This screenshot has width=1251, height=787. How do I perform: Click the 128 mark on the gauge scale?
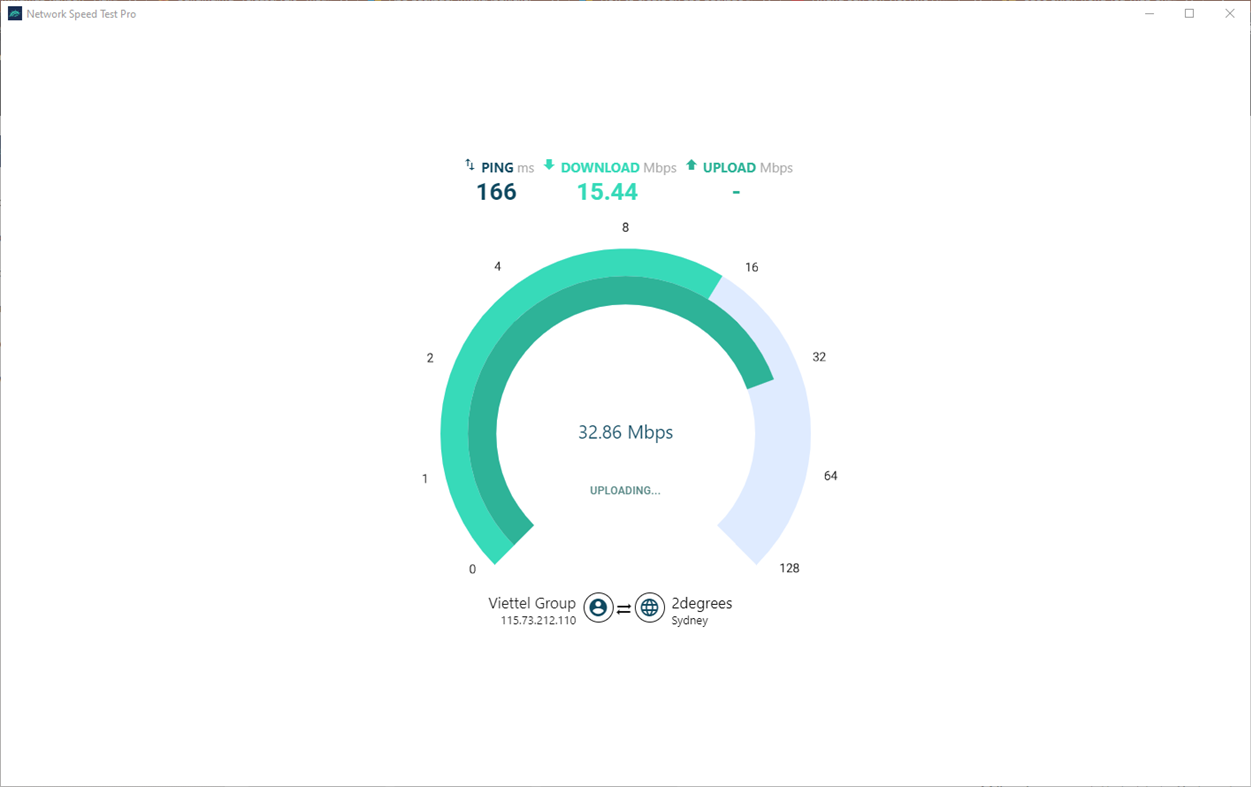pos(789,568)
